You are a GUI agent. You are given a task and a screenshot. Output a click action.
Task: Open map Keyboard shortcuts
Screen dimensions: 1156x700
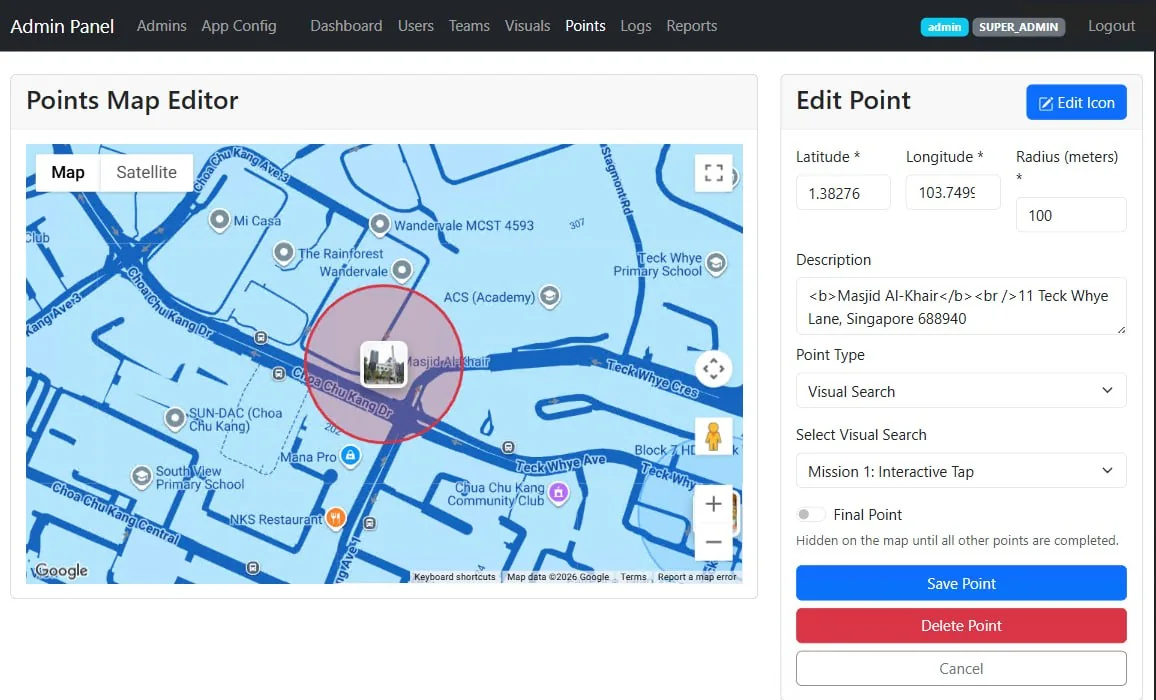(454, 577)
